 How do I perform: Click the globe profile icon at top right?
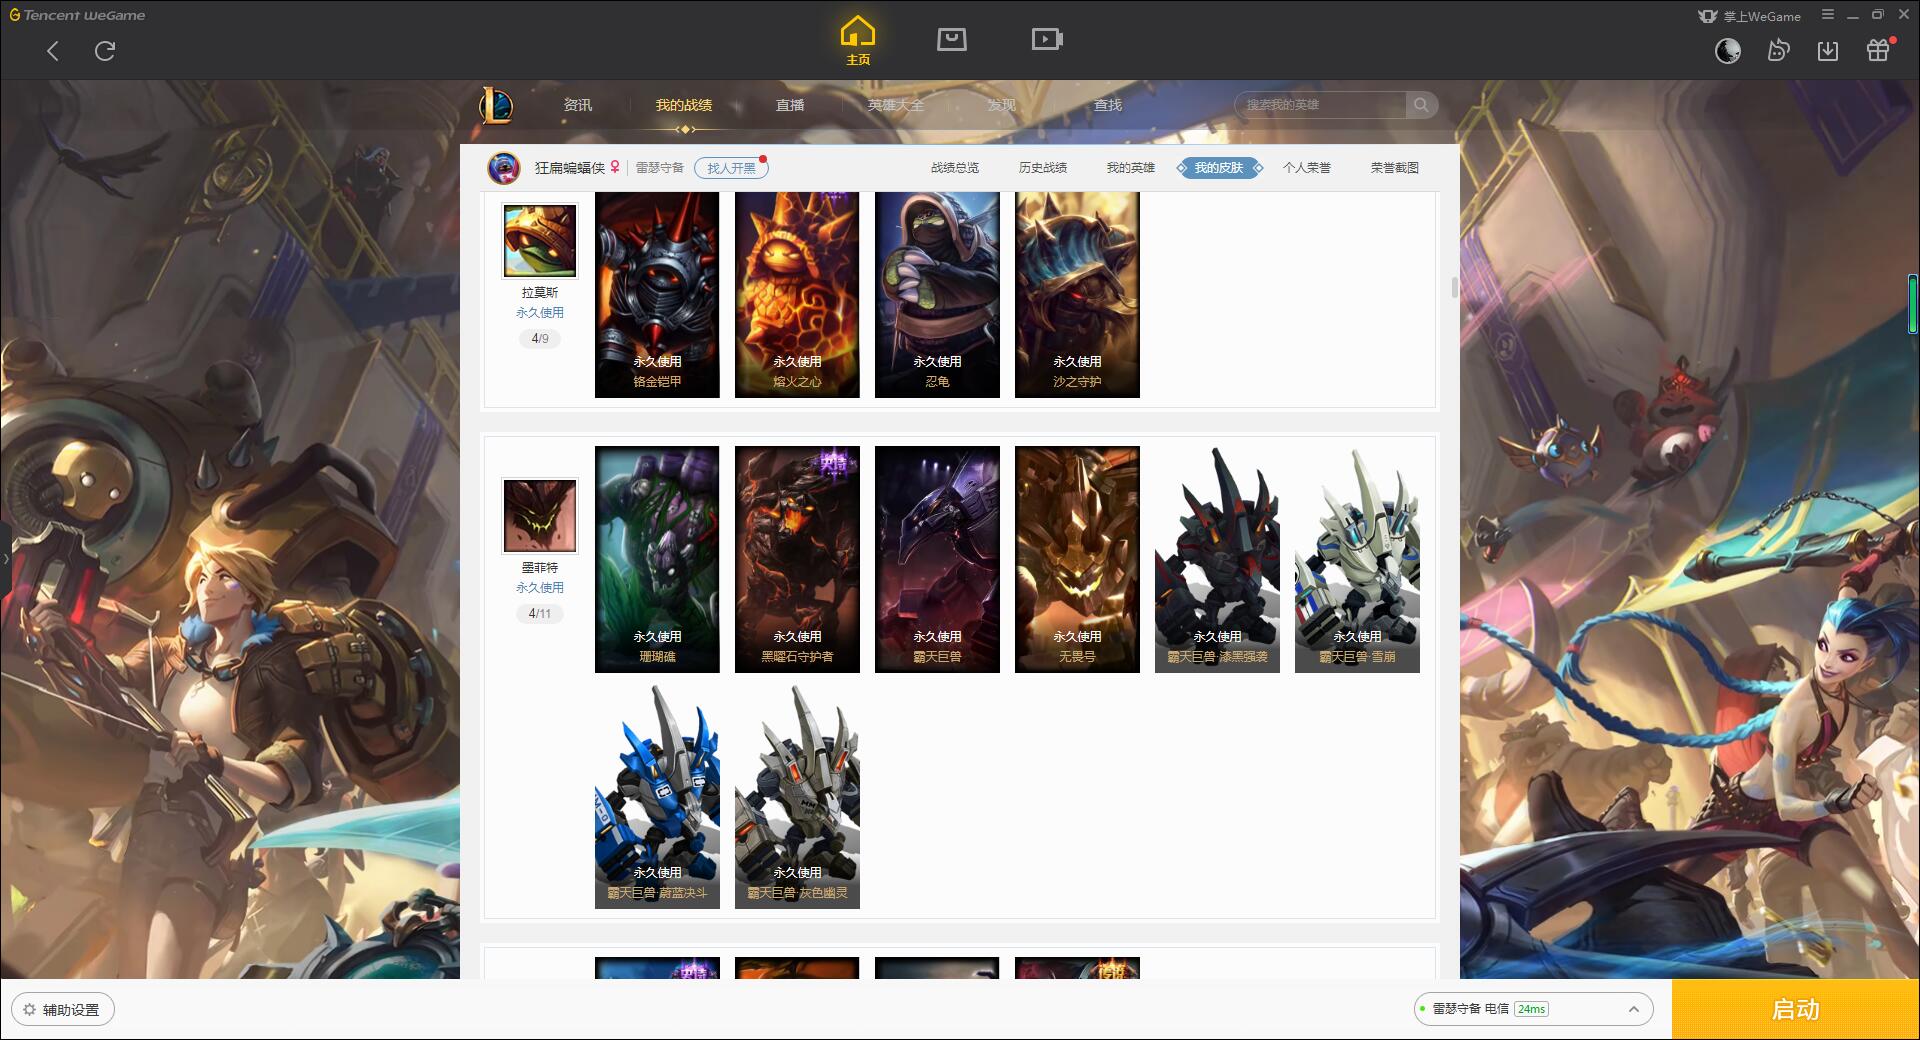[1728, 51]
